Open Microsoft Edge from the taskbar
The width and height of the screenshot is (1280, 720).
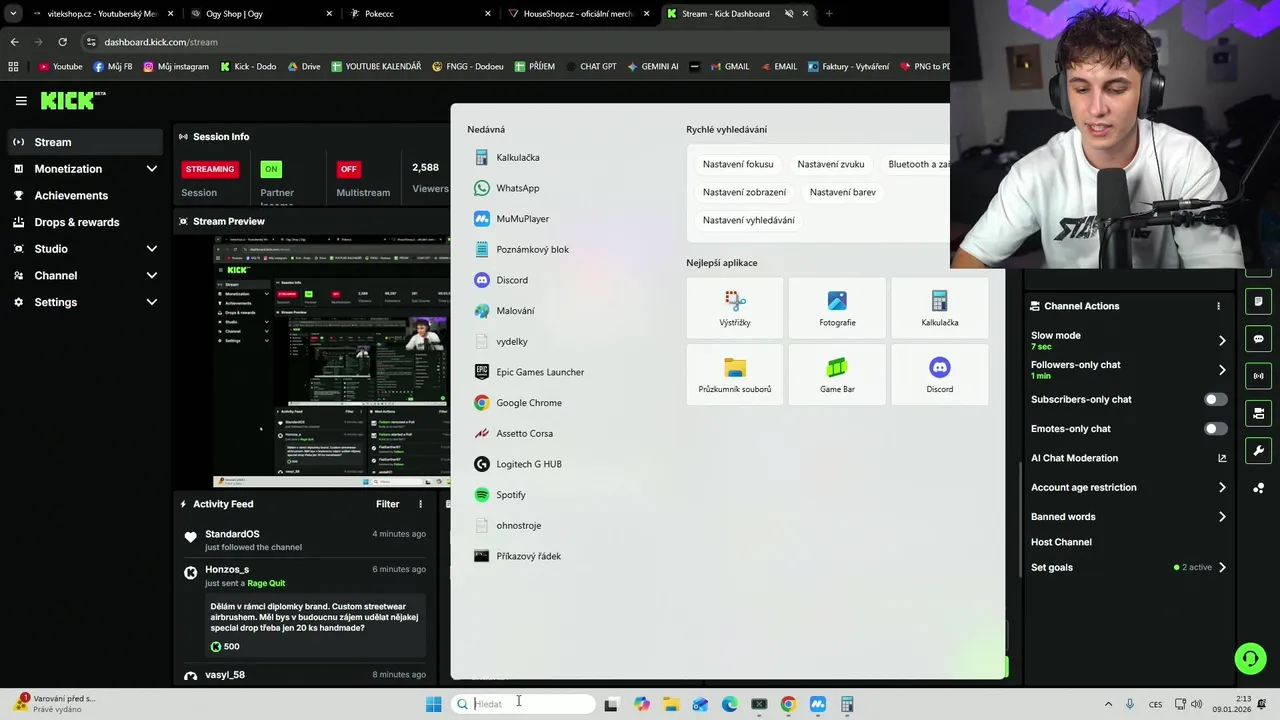tap(730, 704)
